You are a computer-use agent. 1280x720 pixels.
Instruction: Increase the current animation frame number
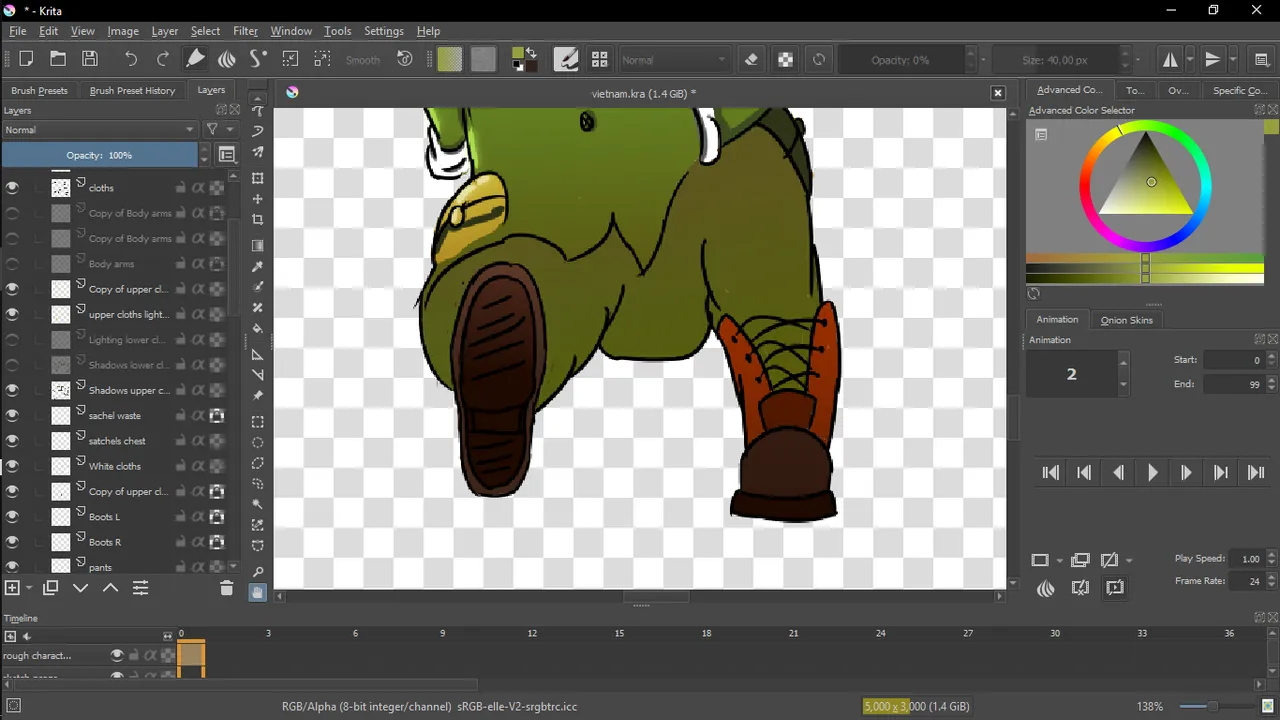click(x=1124, y=362)
